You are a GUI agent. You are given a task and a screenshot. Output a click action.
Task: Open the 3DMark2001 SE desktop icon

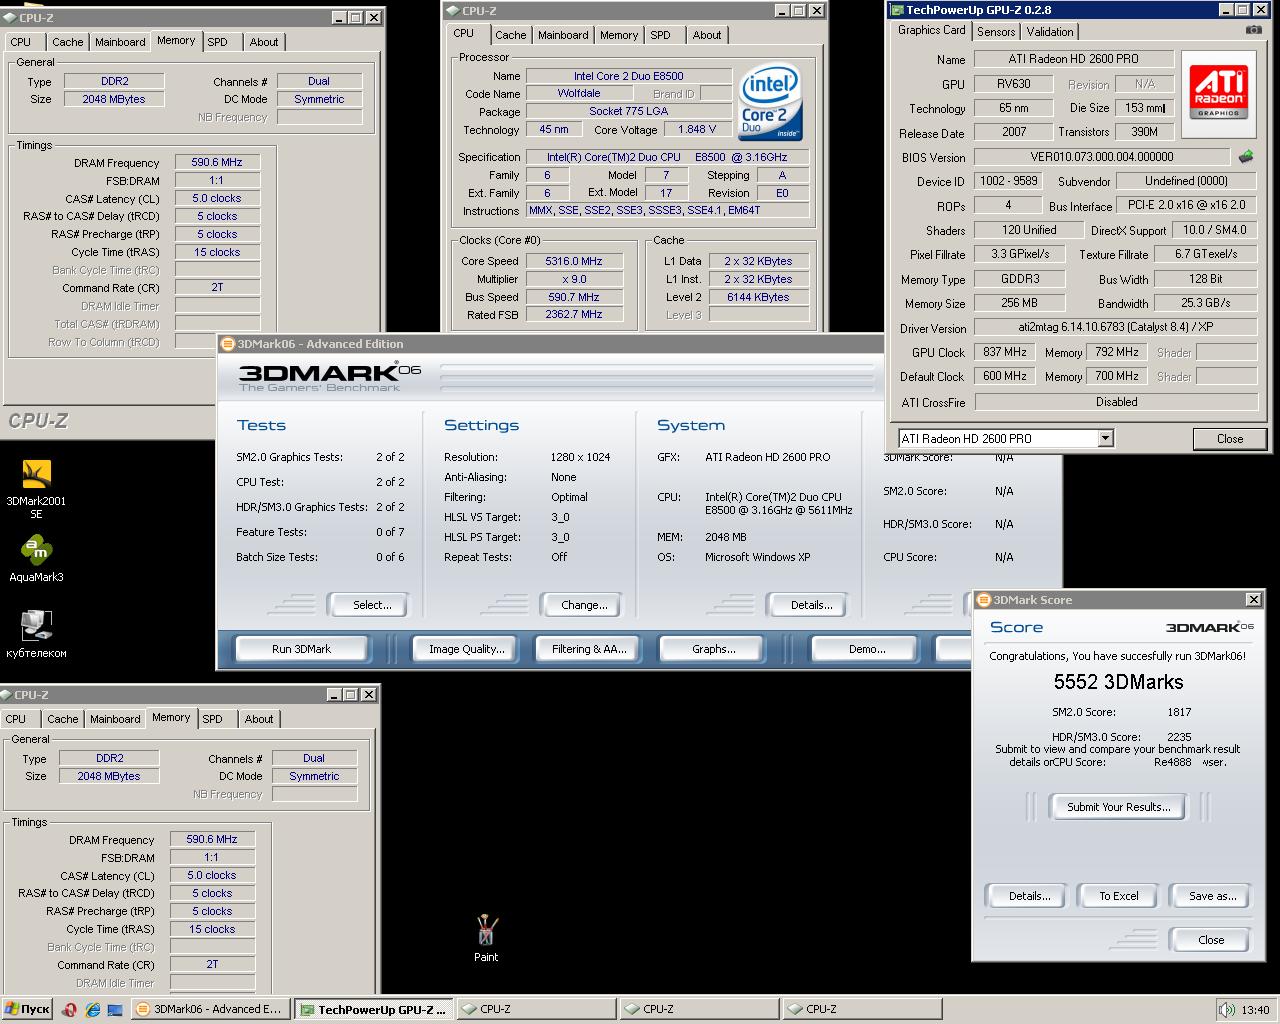click(x=36, y=489)
